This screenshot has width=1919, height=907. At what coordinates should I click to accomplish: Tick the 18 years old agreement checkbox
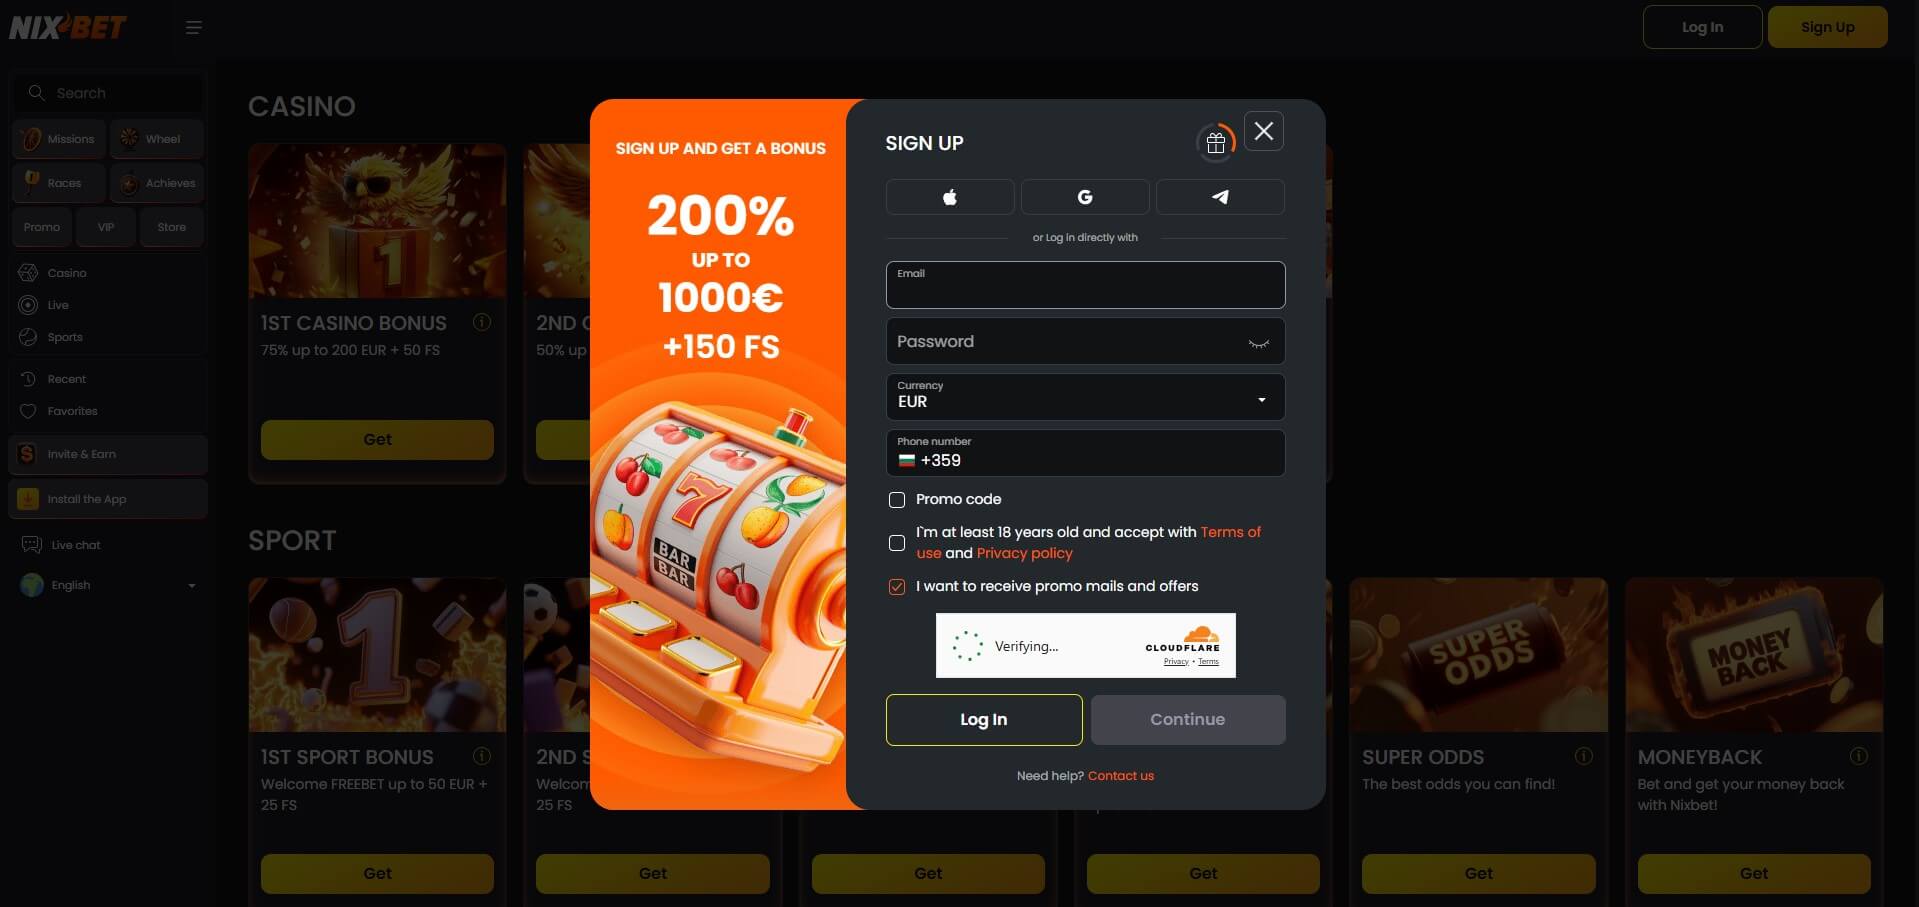897,543
